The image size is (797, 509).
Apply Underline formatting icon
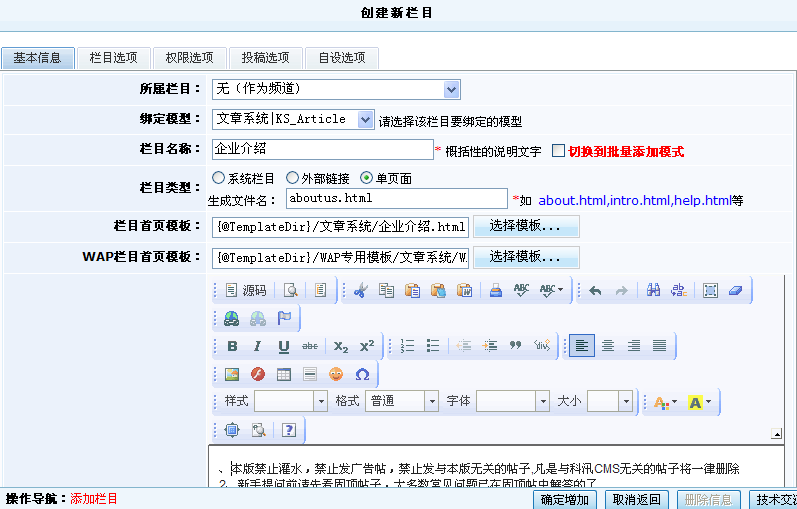[x=284, y=346]
